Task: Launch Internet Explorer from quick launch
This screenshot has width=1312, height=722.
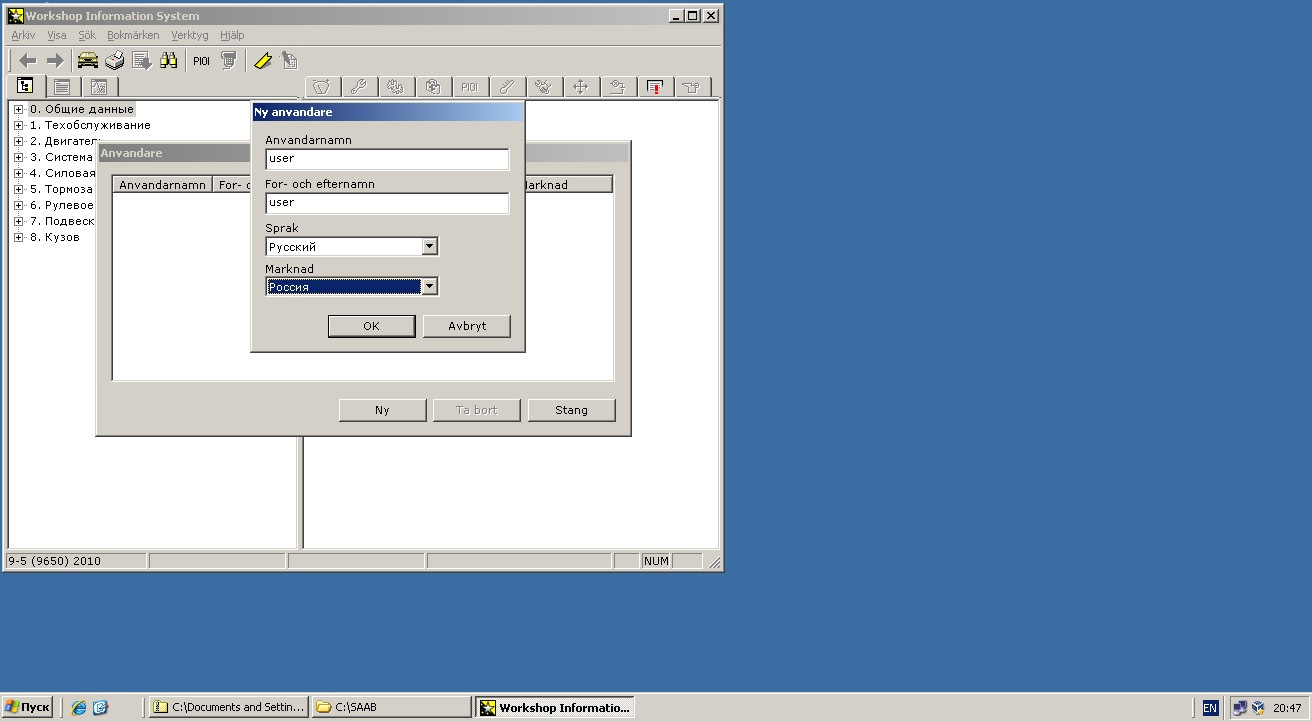Action: point(79,707)
